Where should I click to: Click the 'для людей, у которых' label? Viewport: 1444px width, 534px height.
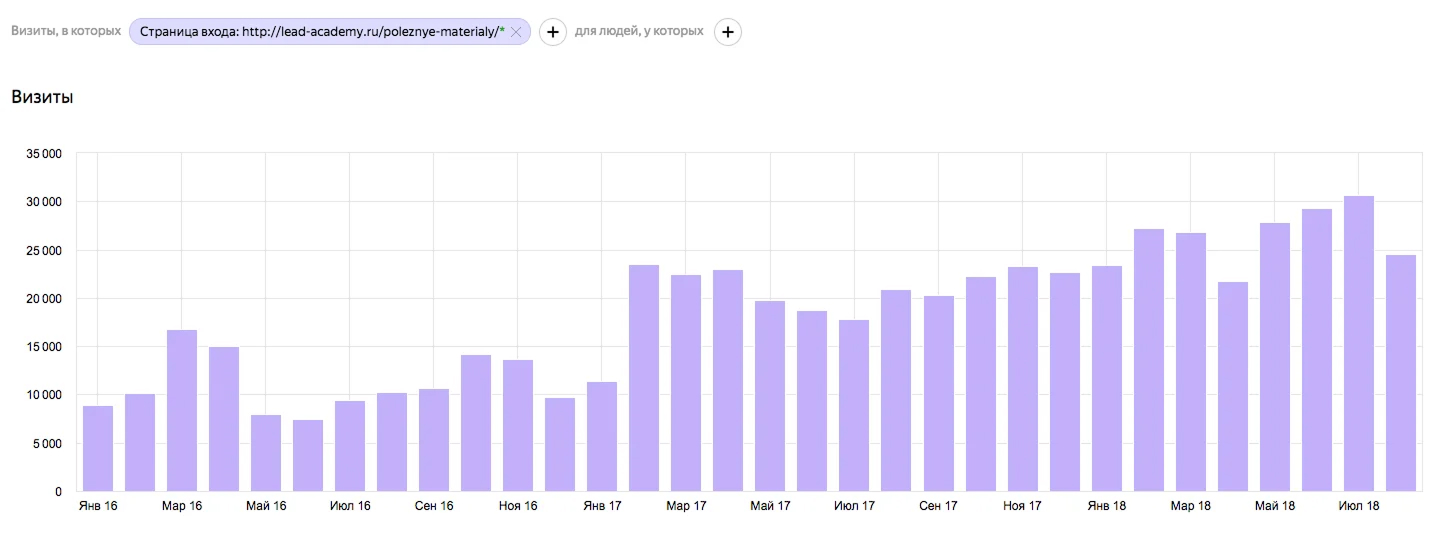pos(639,31)
